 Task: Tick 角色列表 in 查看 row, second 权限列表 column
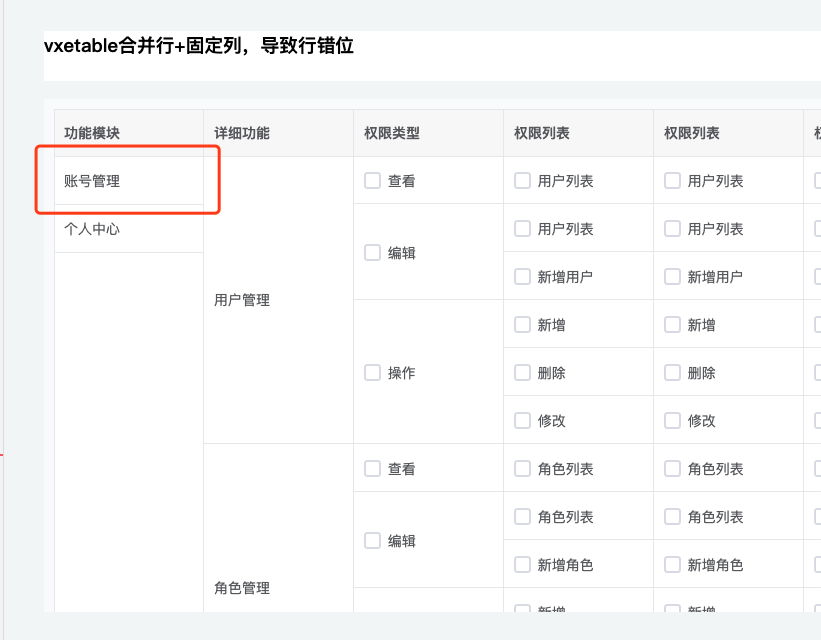(672, 468)
